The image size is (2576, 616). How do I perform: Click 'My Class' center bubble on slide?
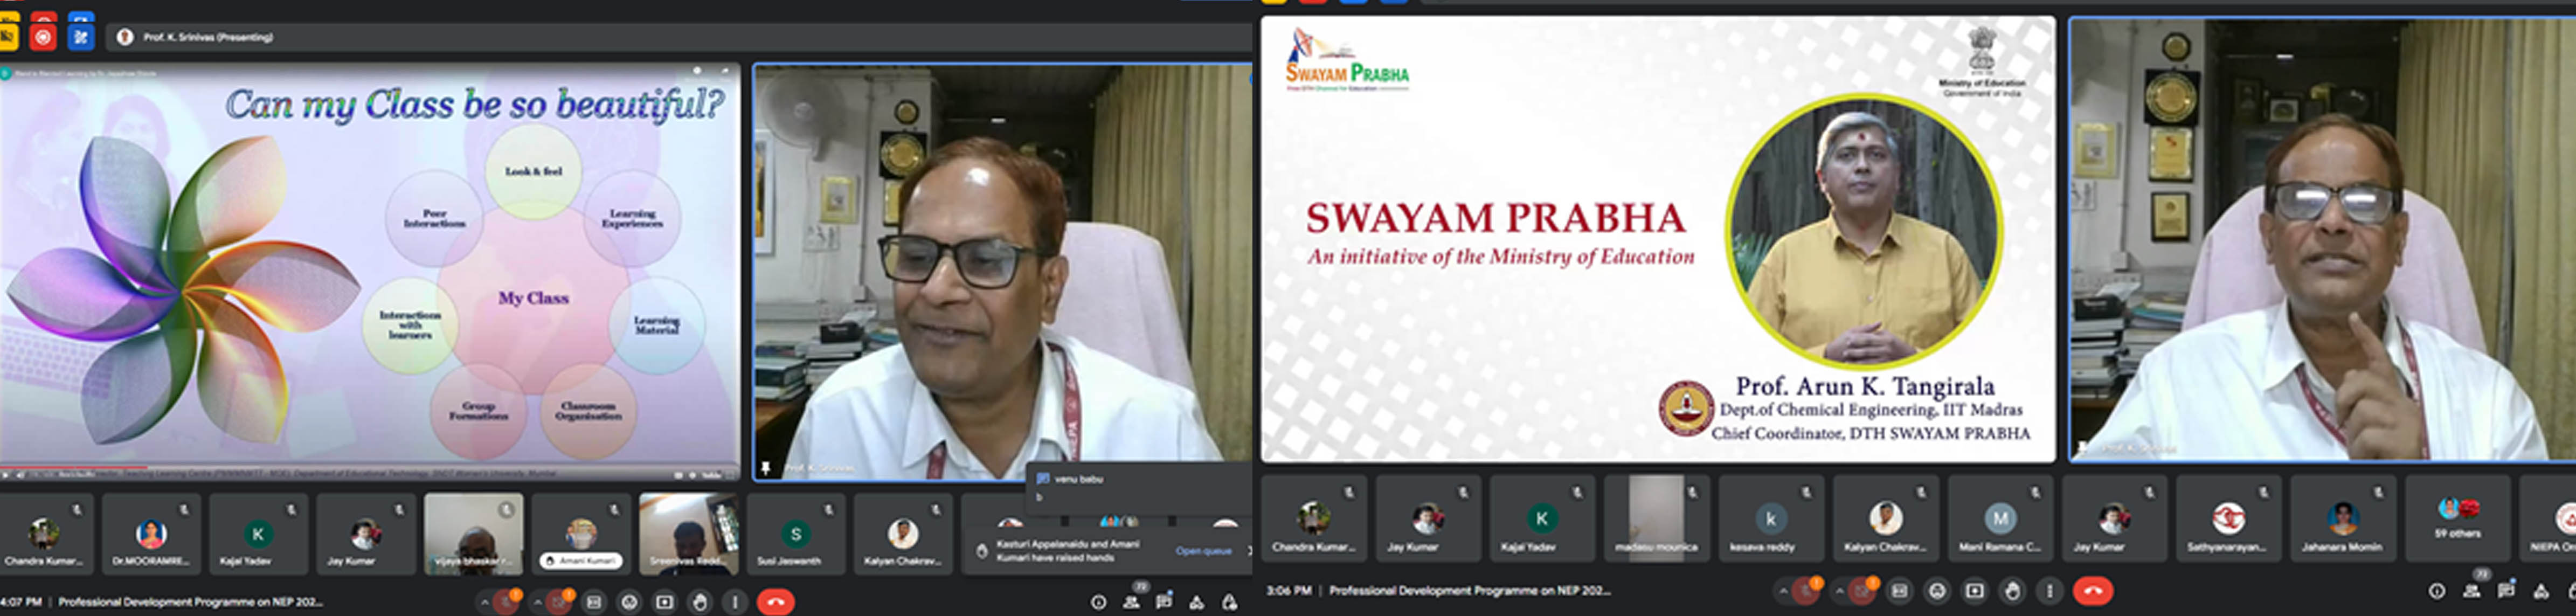pos(533,298)
